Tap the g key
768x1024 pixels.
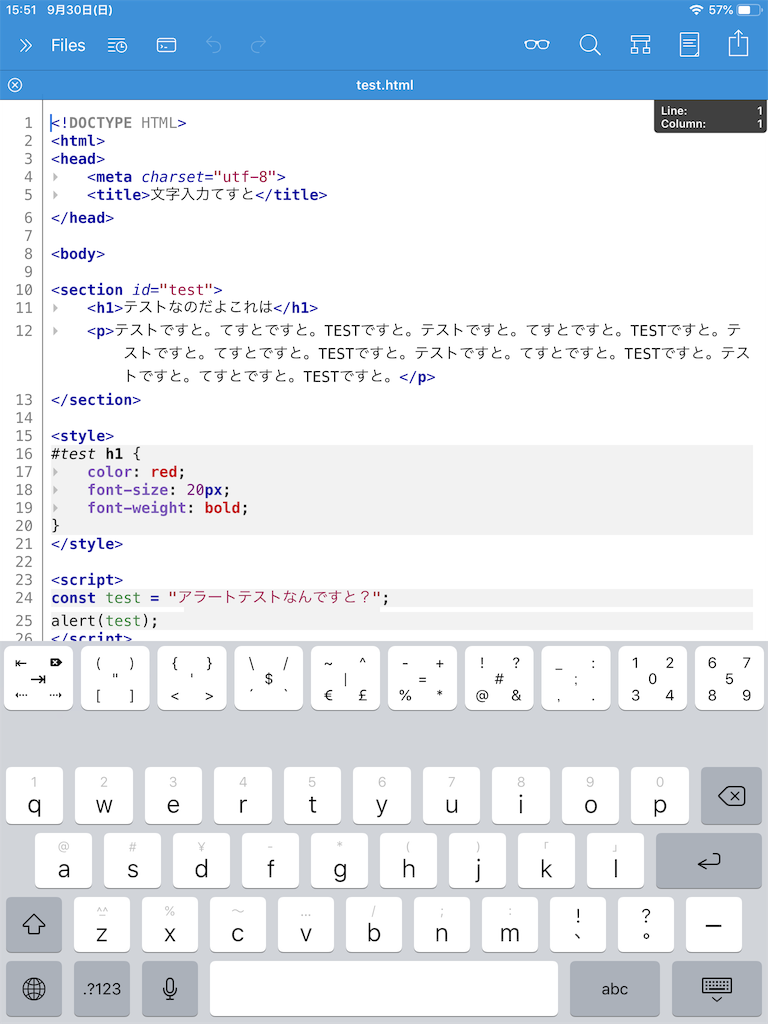[x=340, y=860]
